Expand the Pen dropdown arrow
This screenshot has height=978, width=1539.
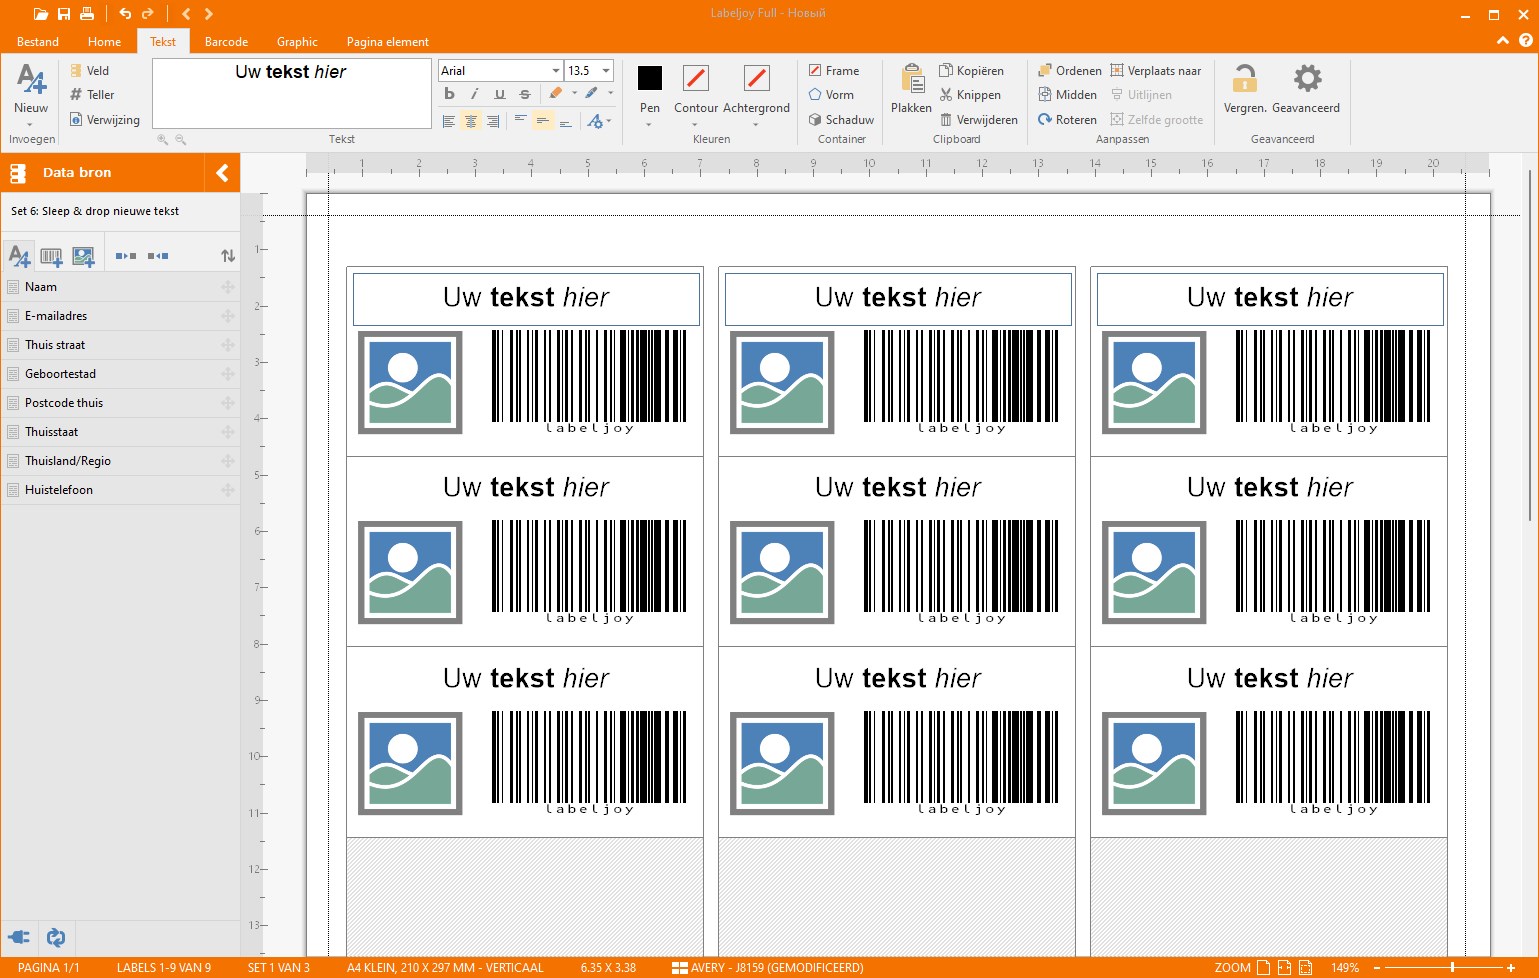650,125
